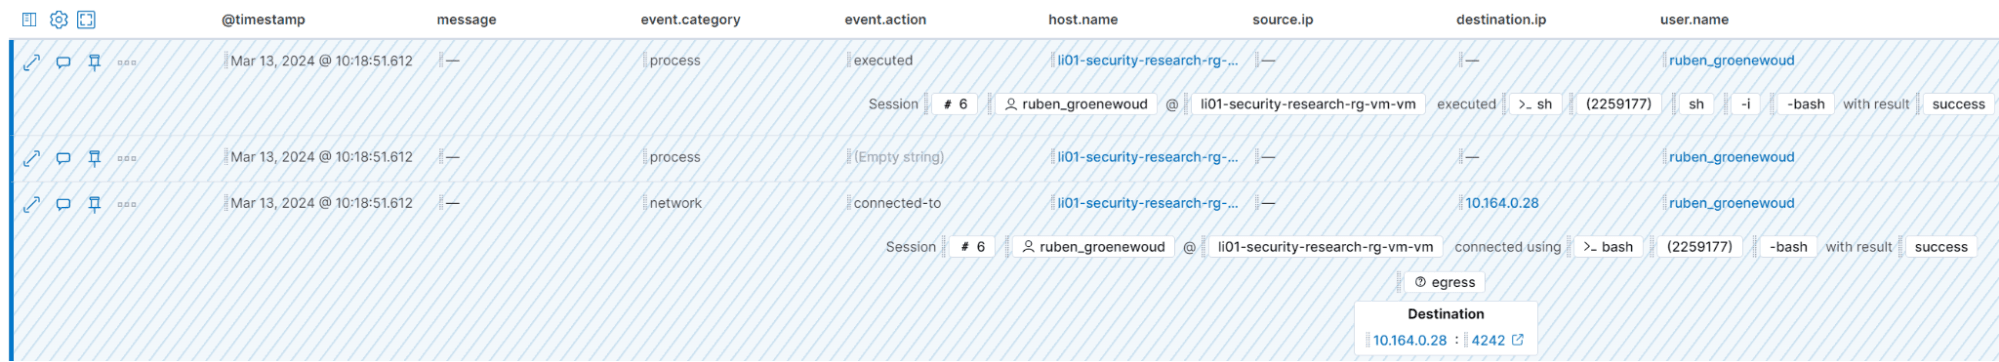This screenshot has width=1999, height=362.
Task: Pin the Empty string process event
Action: coord(95,158)
